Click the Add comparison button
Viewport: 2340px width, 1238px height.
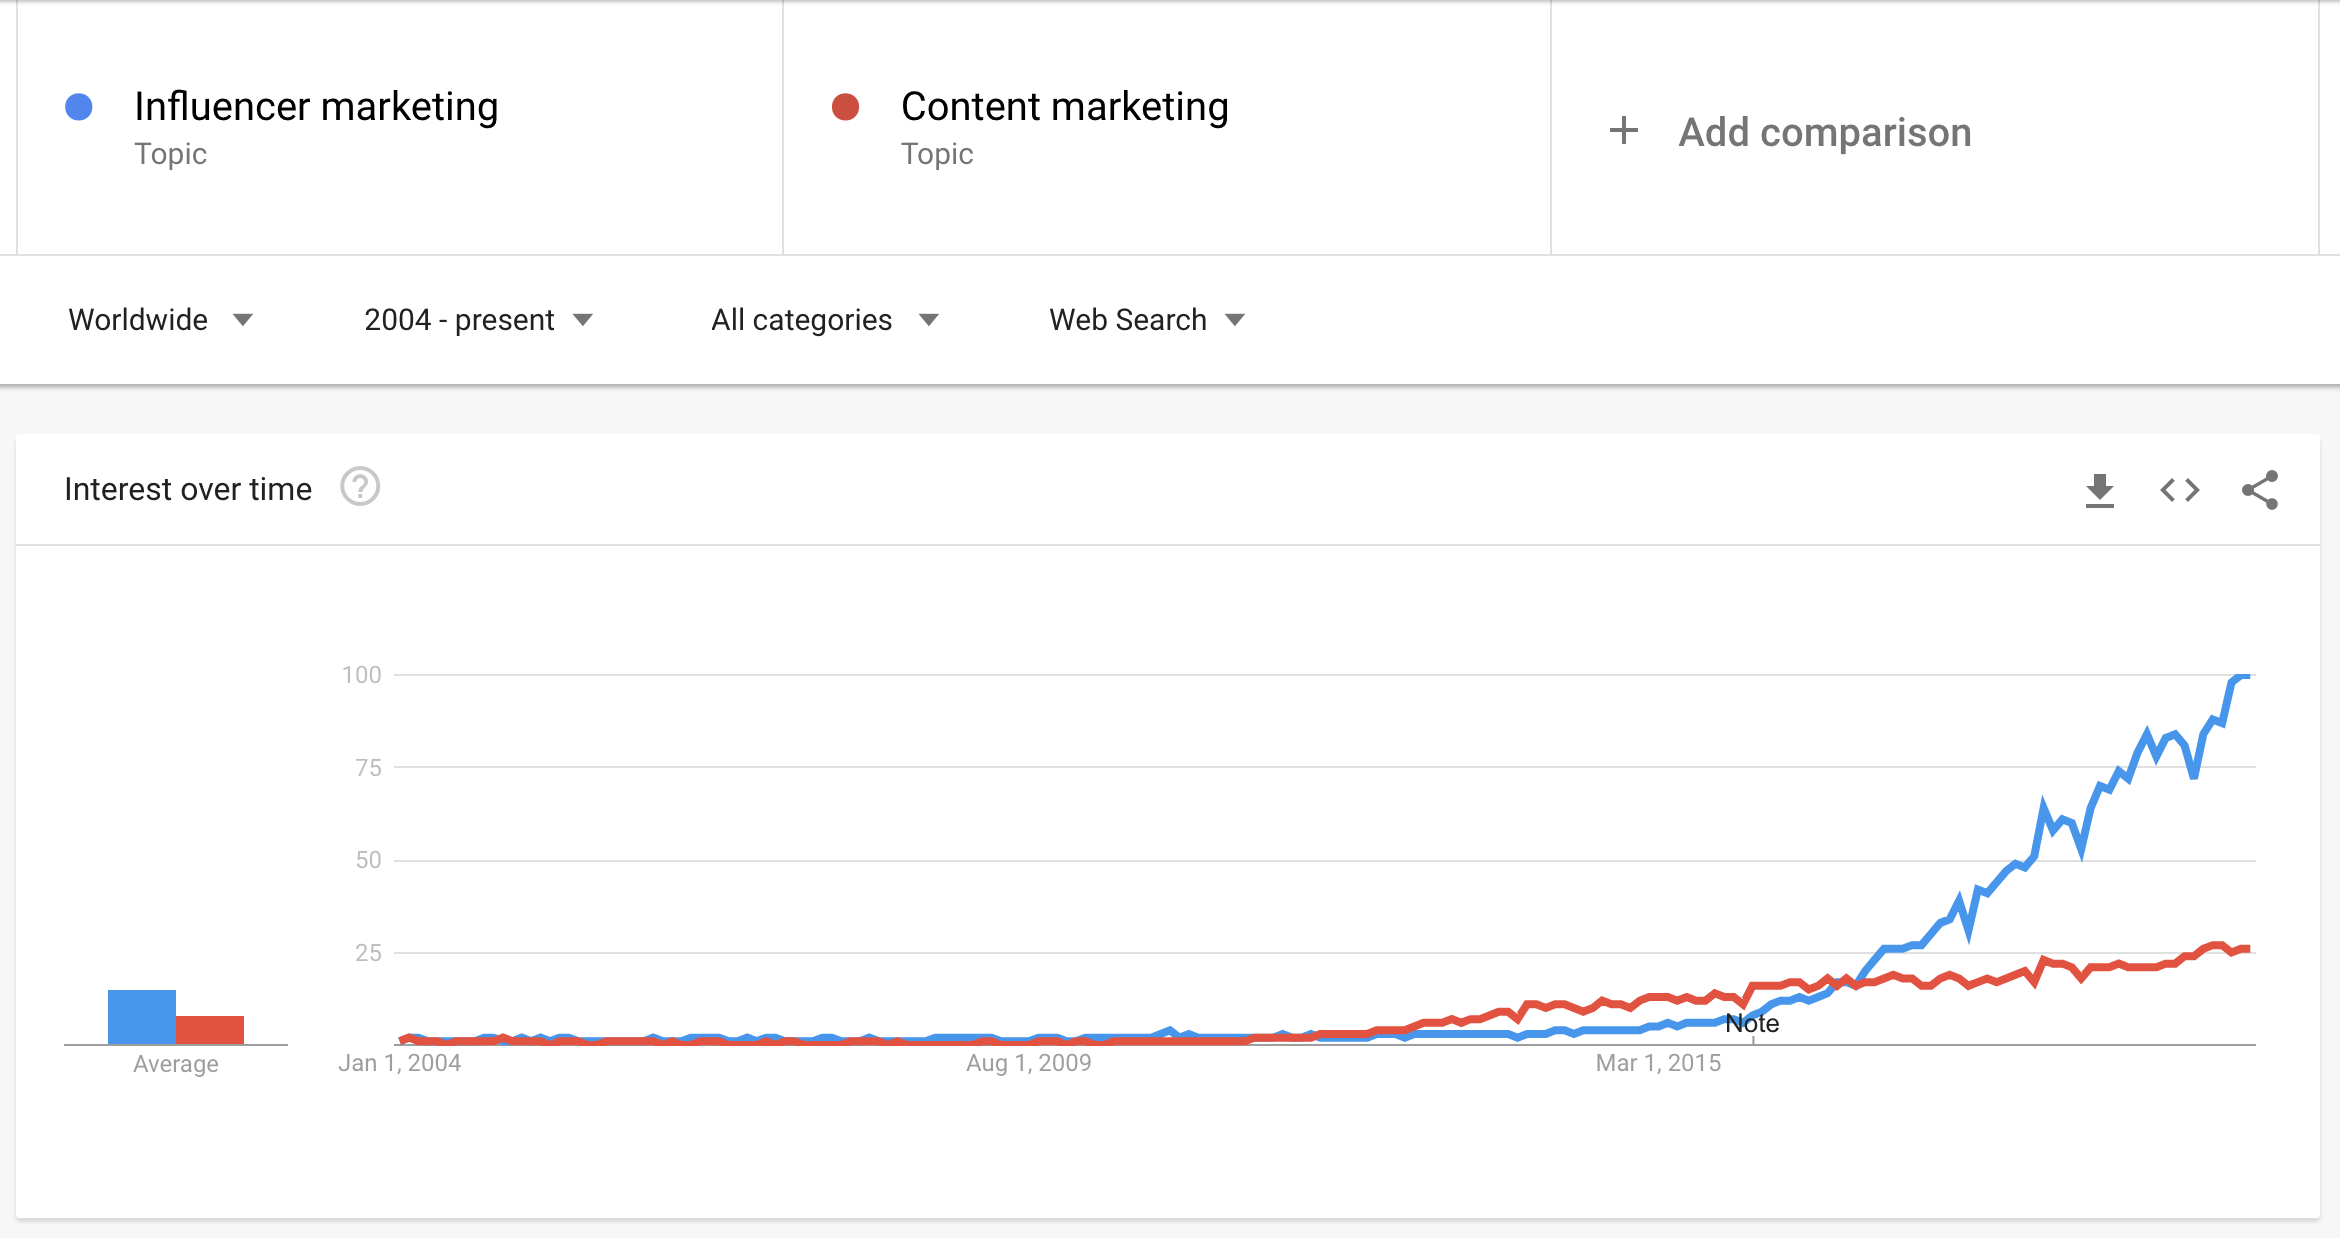1822,131
